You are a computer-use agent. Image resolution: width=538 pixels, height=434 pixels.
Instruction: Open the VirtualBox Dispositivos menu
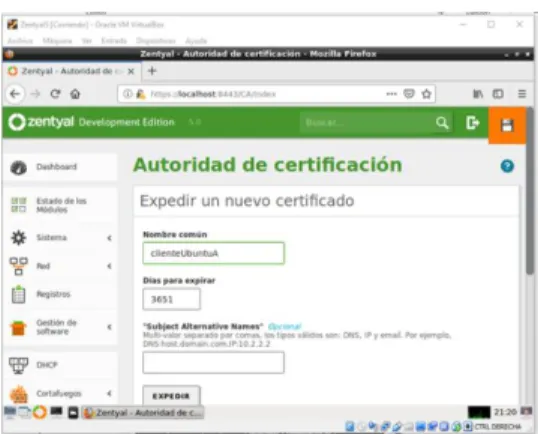[156, 41]
